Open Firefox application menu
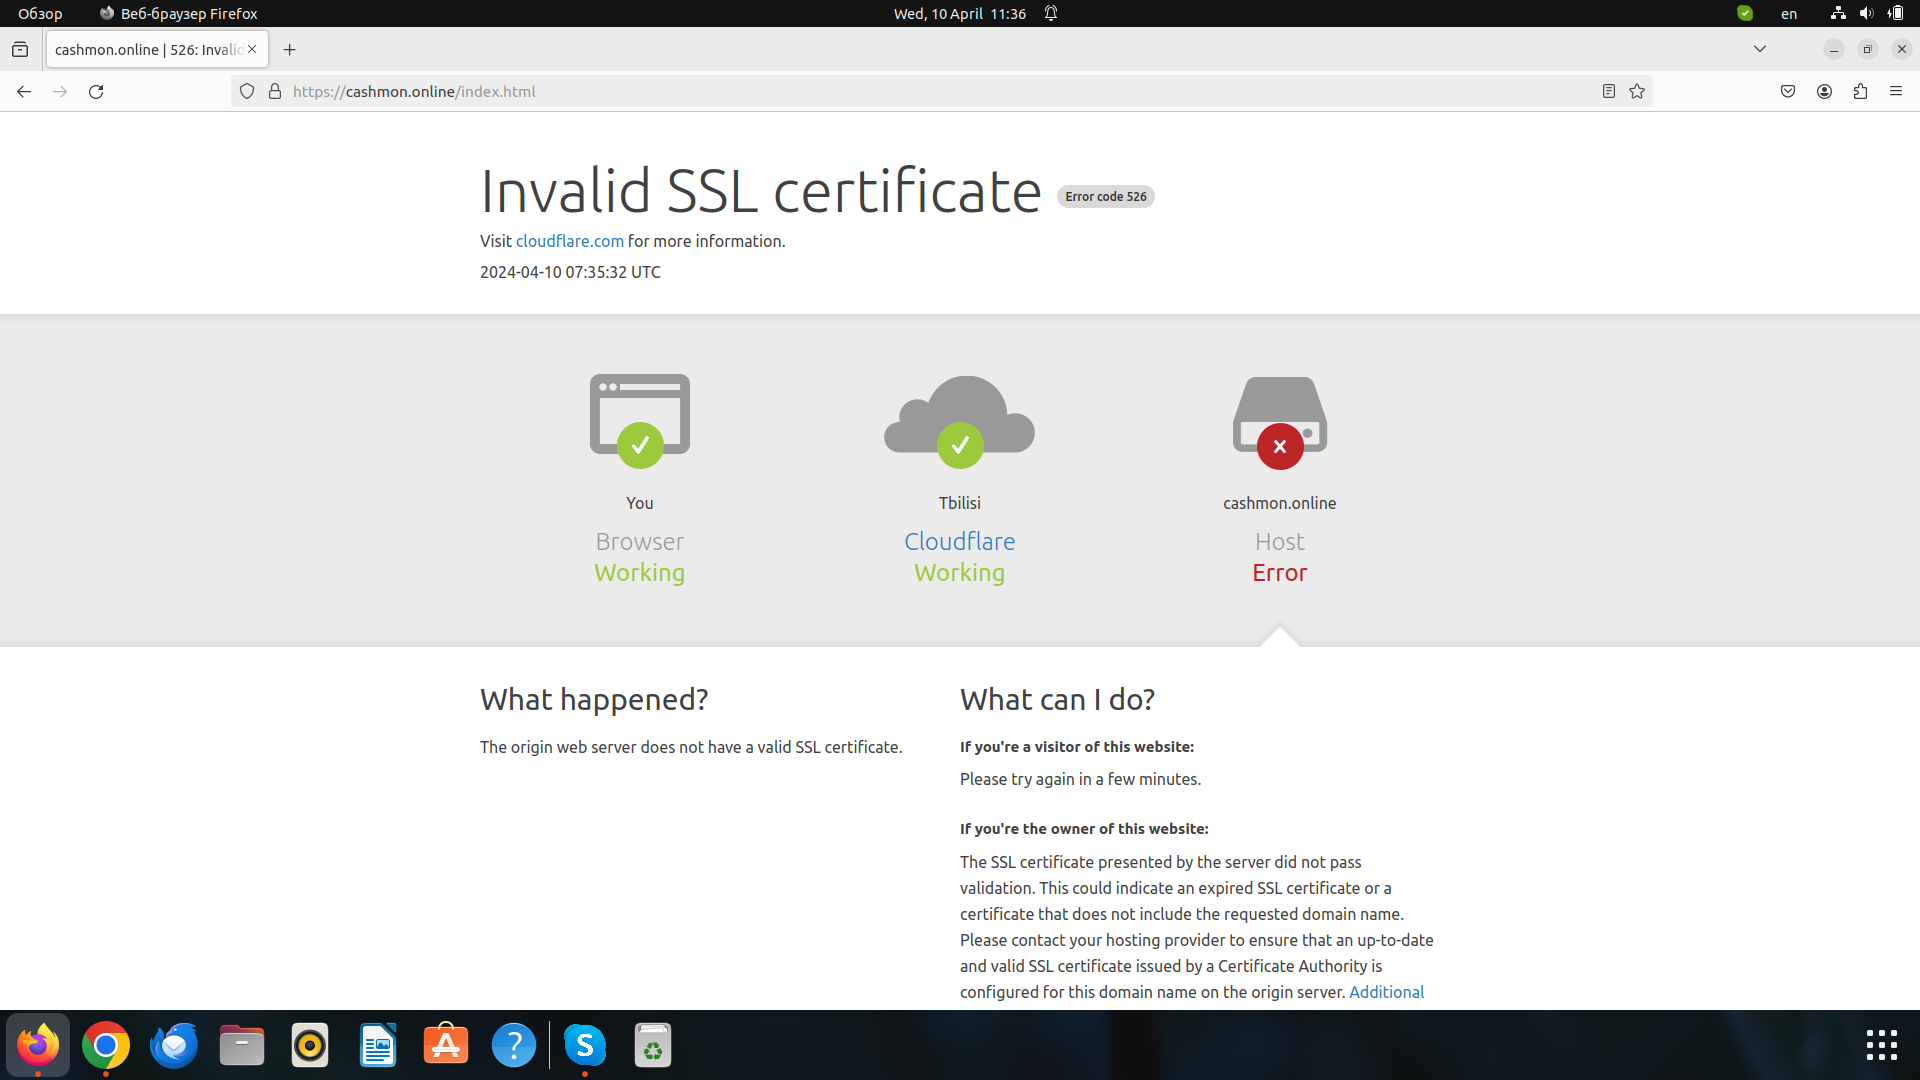The width and height of the screenshot is (1920, 1080). pyautogui.click(x=1896, y=91)
